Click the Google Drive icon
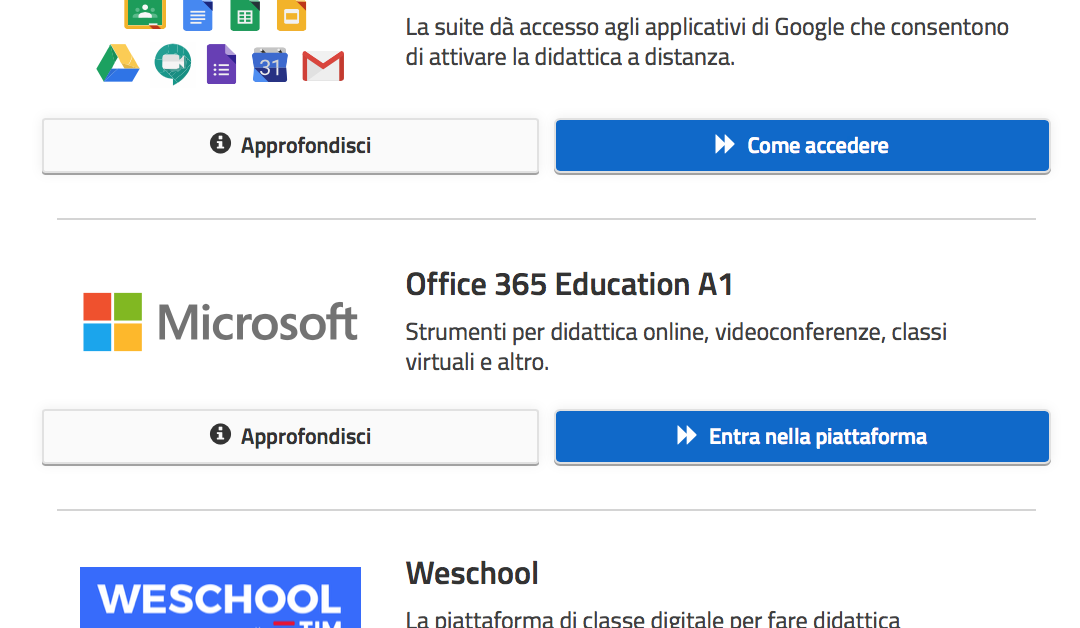1080x628 pixels. [x=118, y=63]
